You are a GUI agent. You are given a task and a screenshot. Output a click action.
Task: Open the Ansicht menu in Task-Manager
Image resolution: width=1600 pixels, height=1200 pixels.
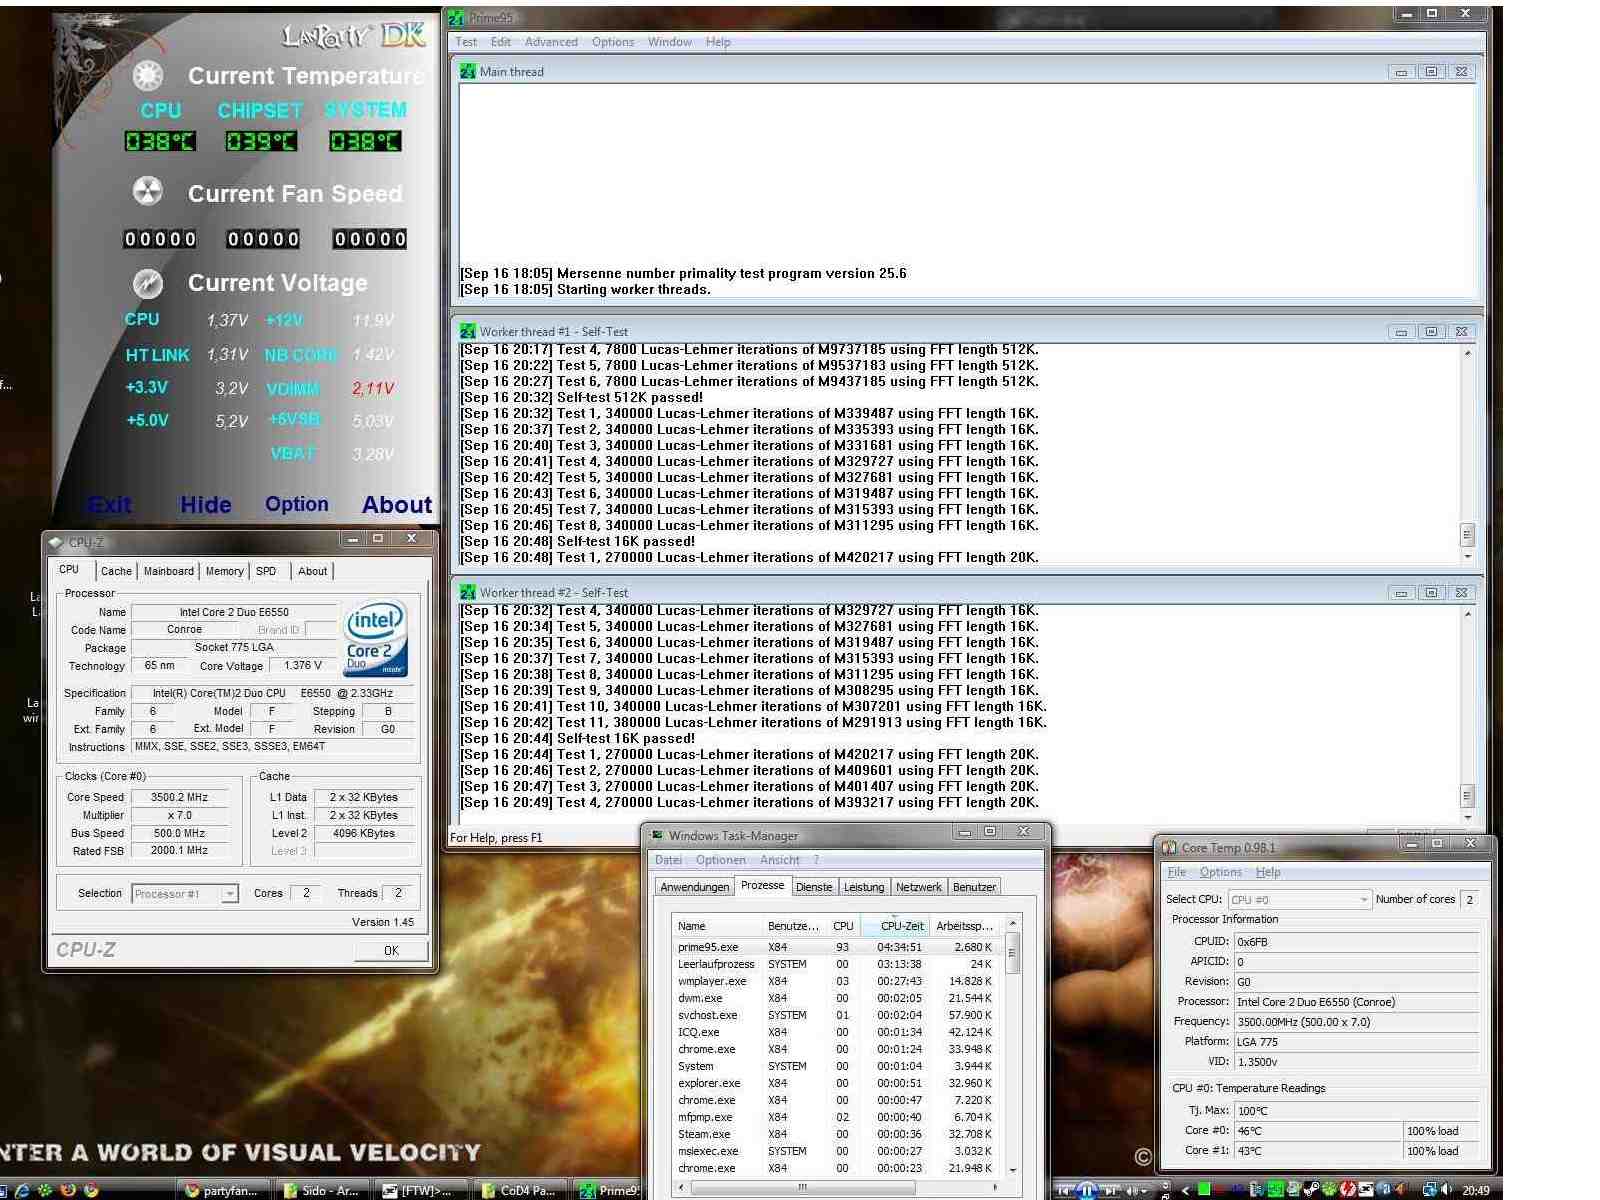coord(780,860)
